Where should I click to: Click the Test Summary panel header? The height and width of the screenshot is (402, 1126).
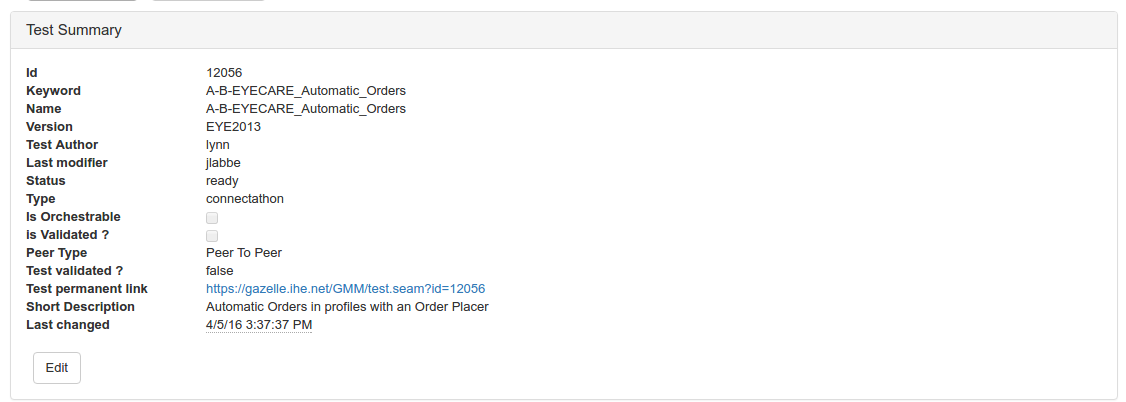[74, 30]
